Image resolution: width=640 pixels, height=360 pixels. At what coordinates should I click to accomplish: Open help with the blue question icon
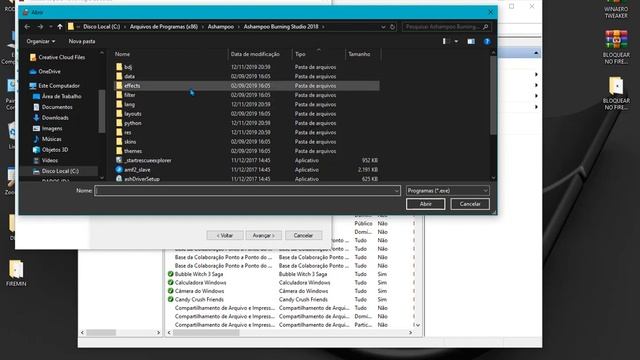[487, 41]
